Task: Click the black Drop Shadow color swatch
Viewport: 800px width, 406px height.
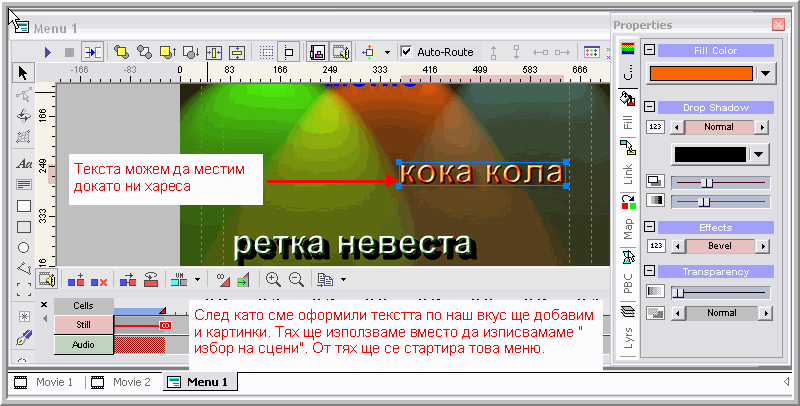Action: tap(711, 155)
